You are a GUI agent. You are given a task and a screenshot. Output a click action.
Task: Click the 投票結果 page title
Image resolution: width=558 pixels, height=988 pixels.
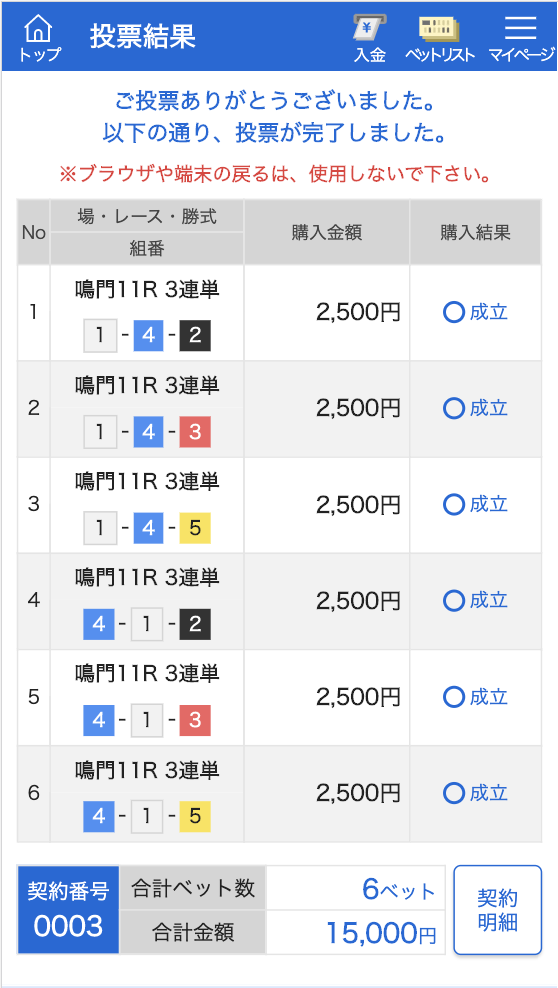142,37
